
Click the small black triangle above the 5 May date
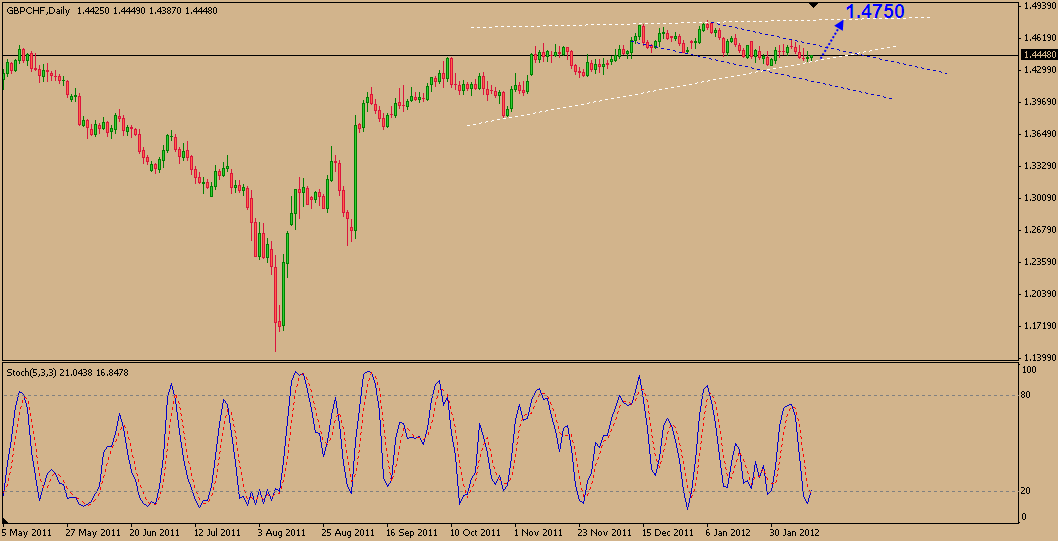(5, 520)
